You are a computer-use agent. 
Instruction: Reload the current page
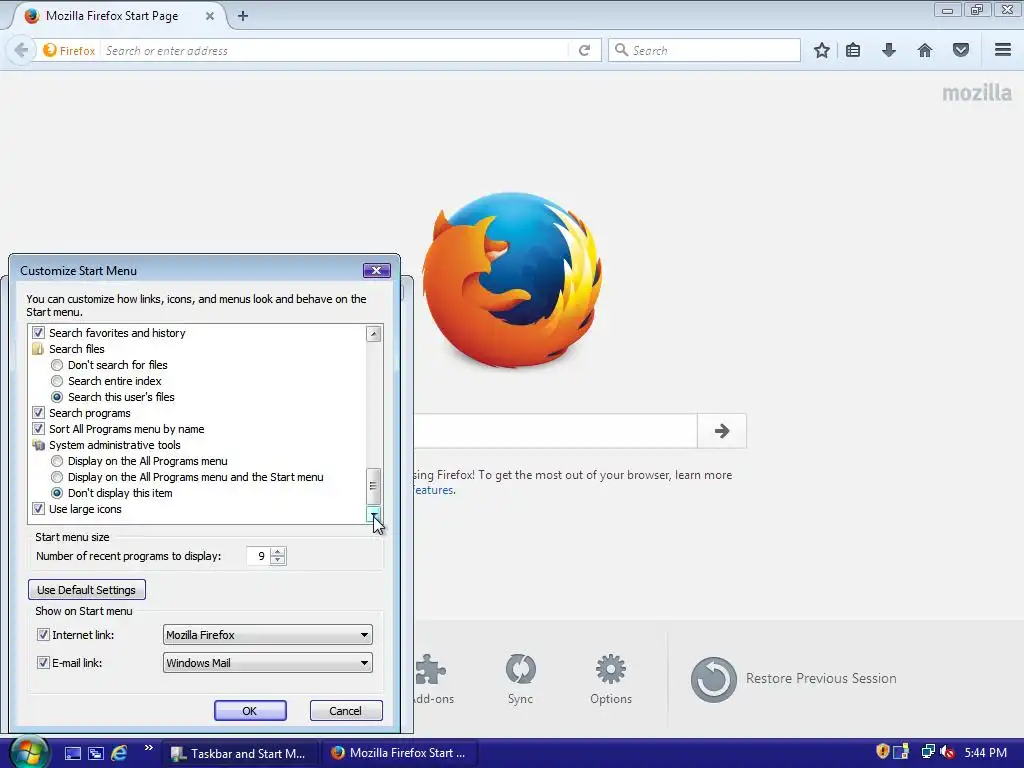pos(584,50)
